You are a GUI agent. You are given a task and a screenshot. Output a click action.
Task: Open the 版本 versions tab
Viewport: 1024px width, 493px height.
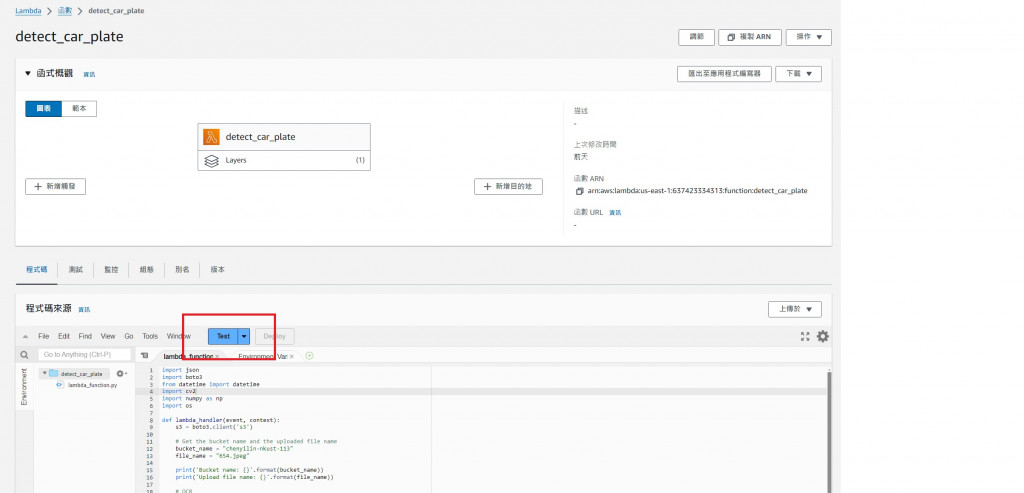pyautogui.click(x=217, y=270)
